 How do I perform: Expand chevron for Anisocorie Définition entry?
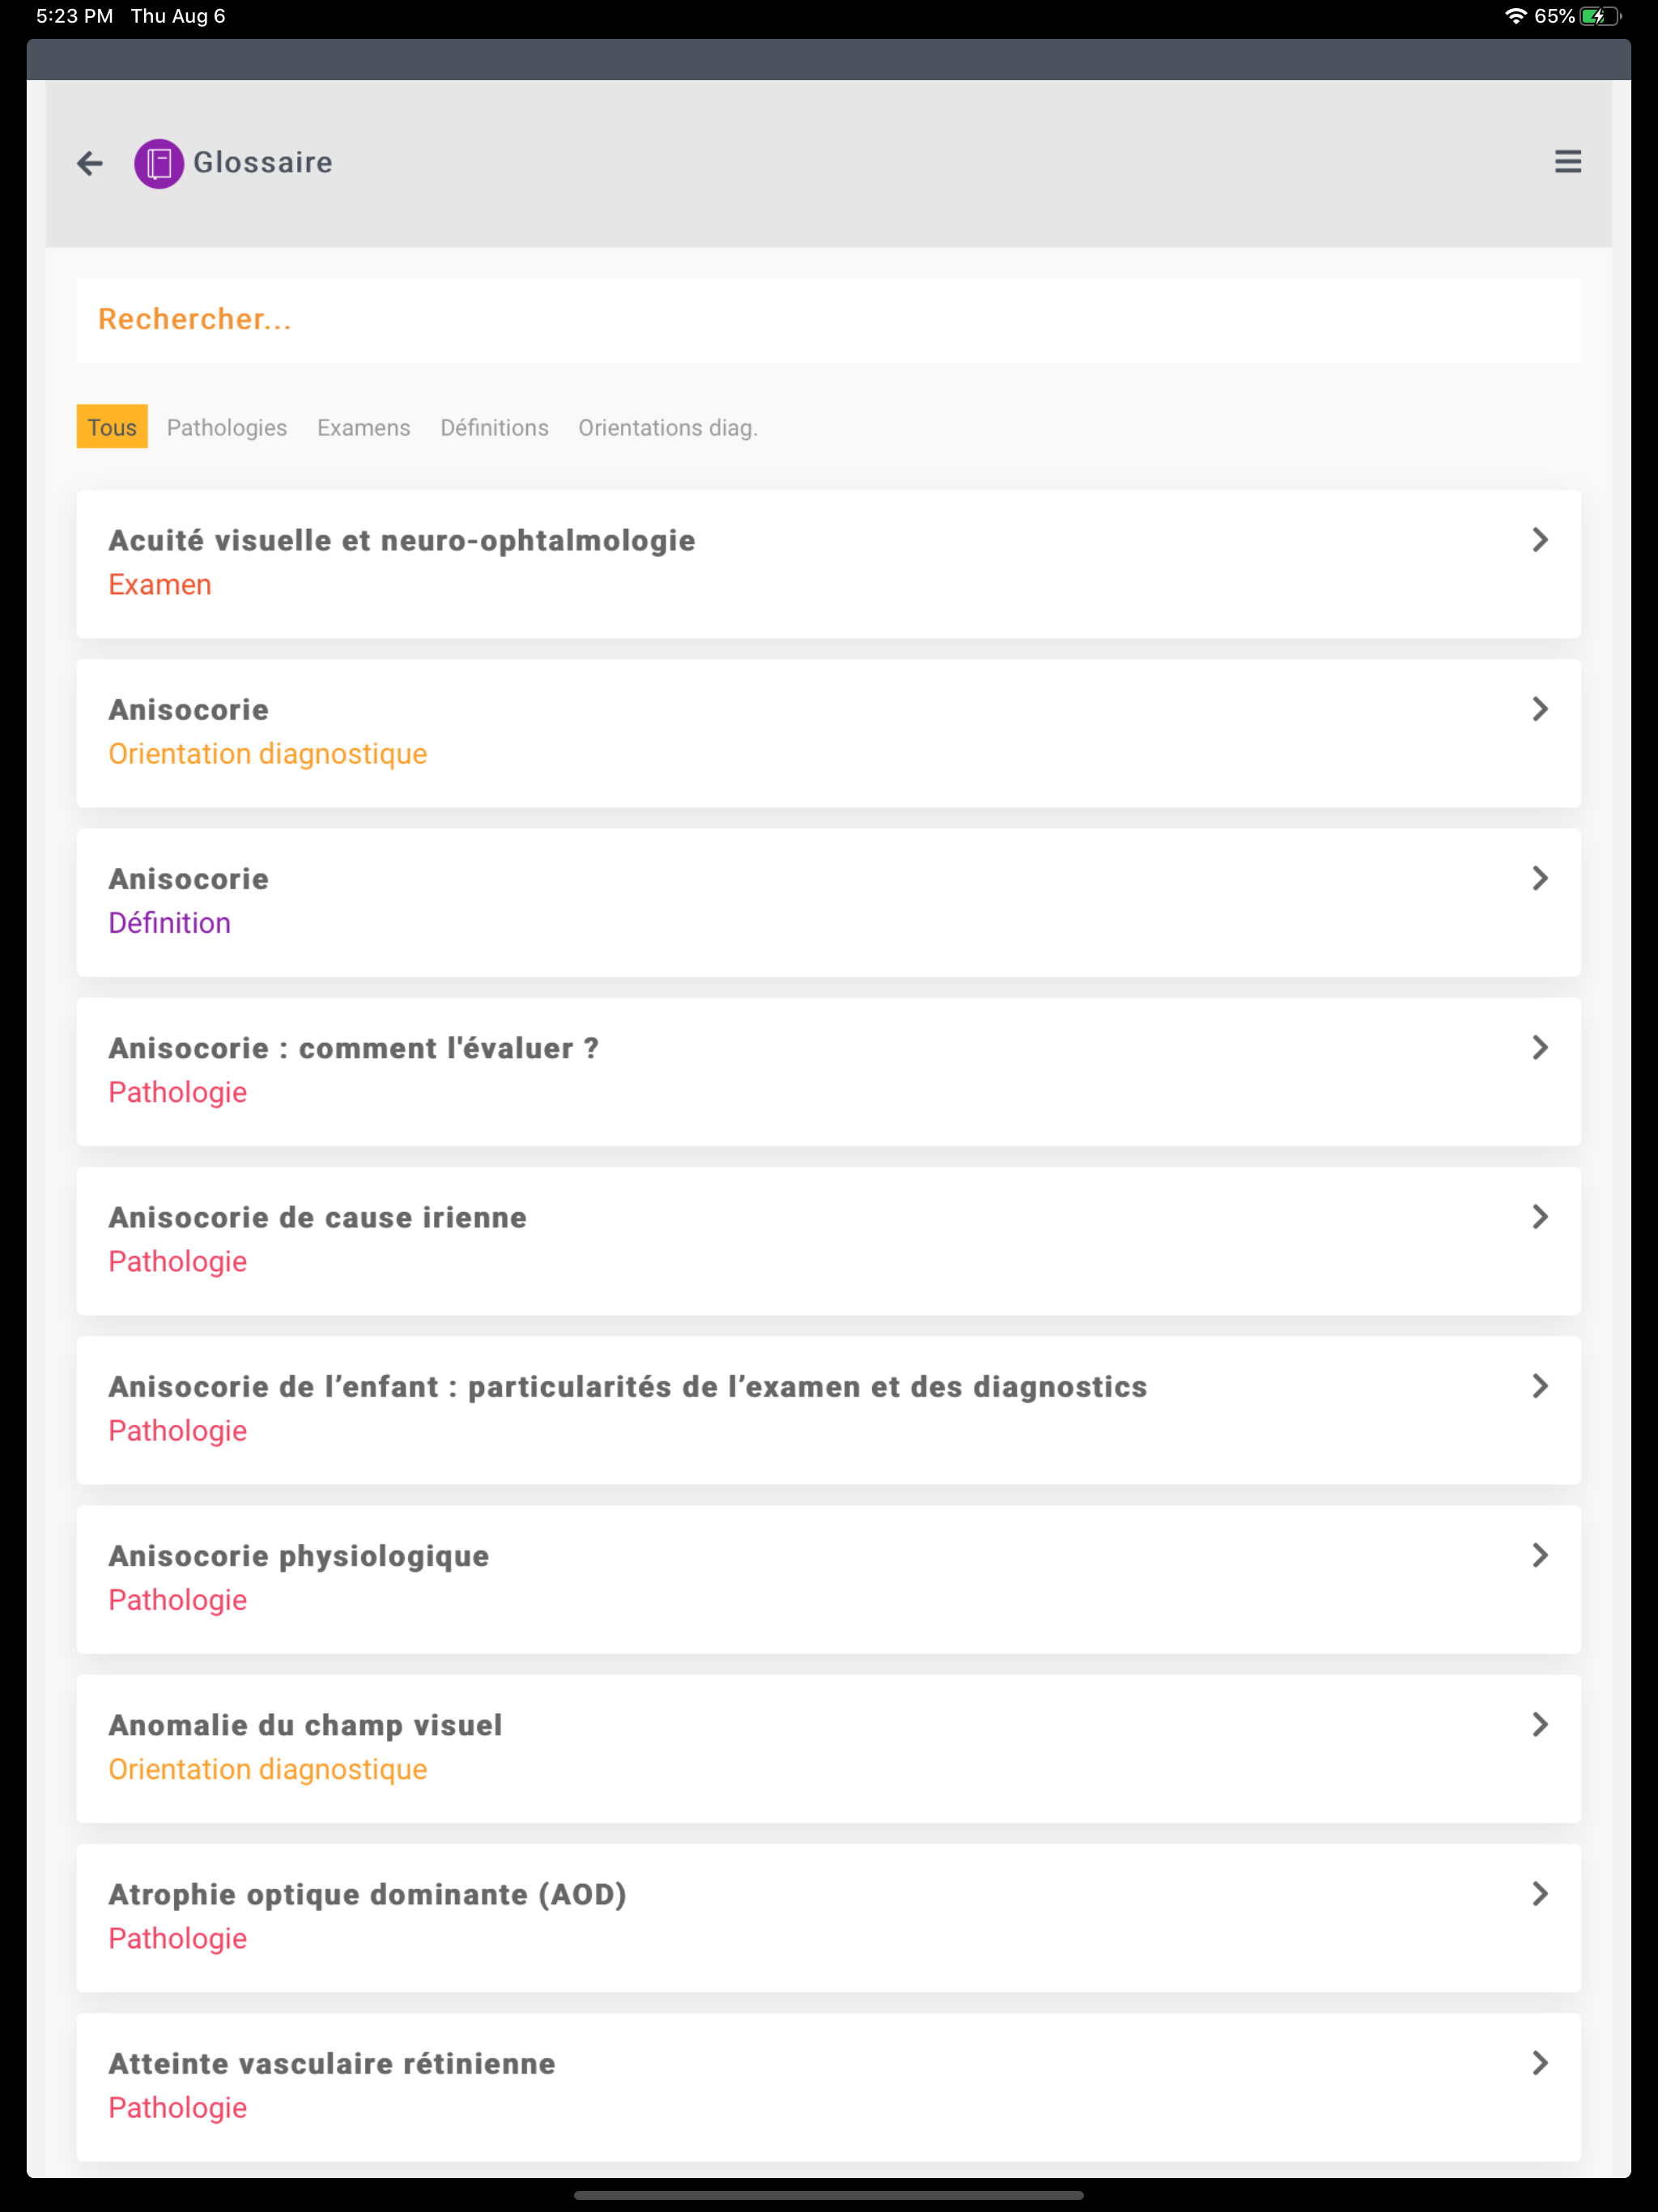(x=1540, y=878)
